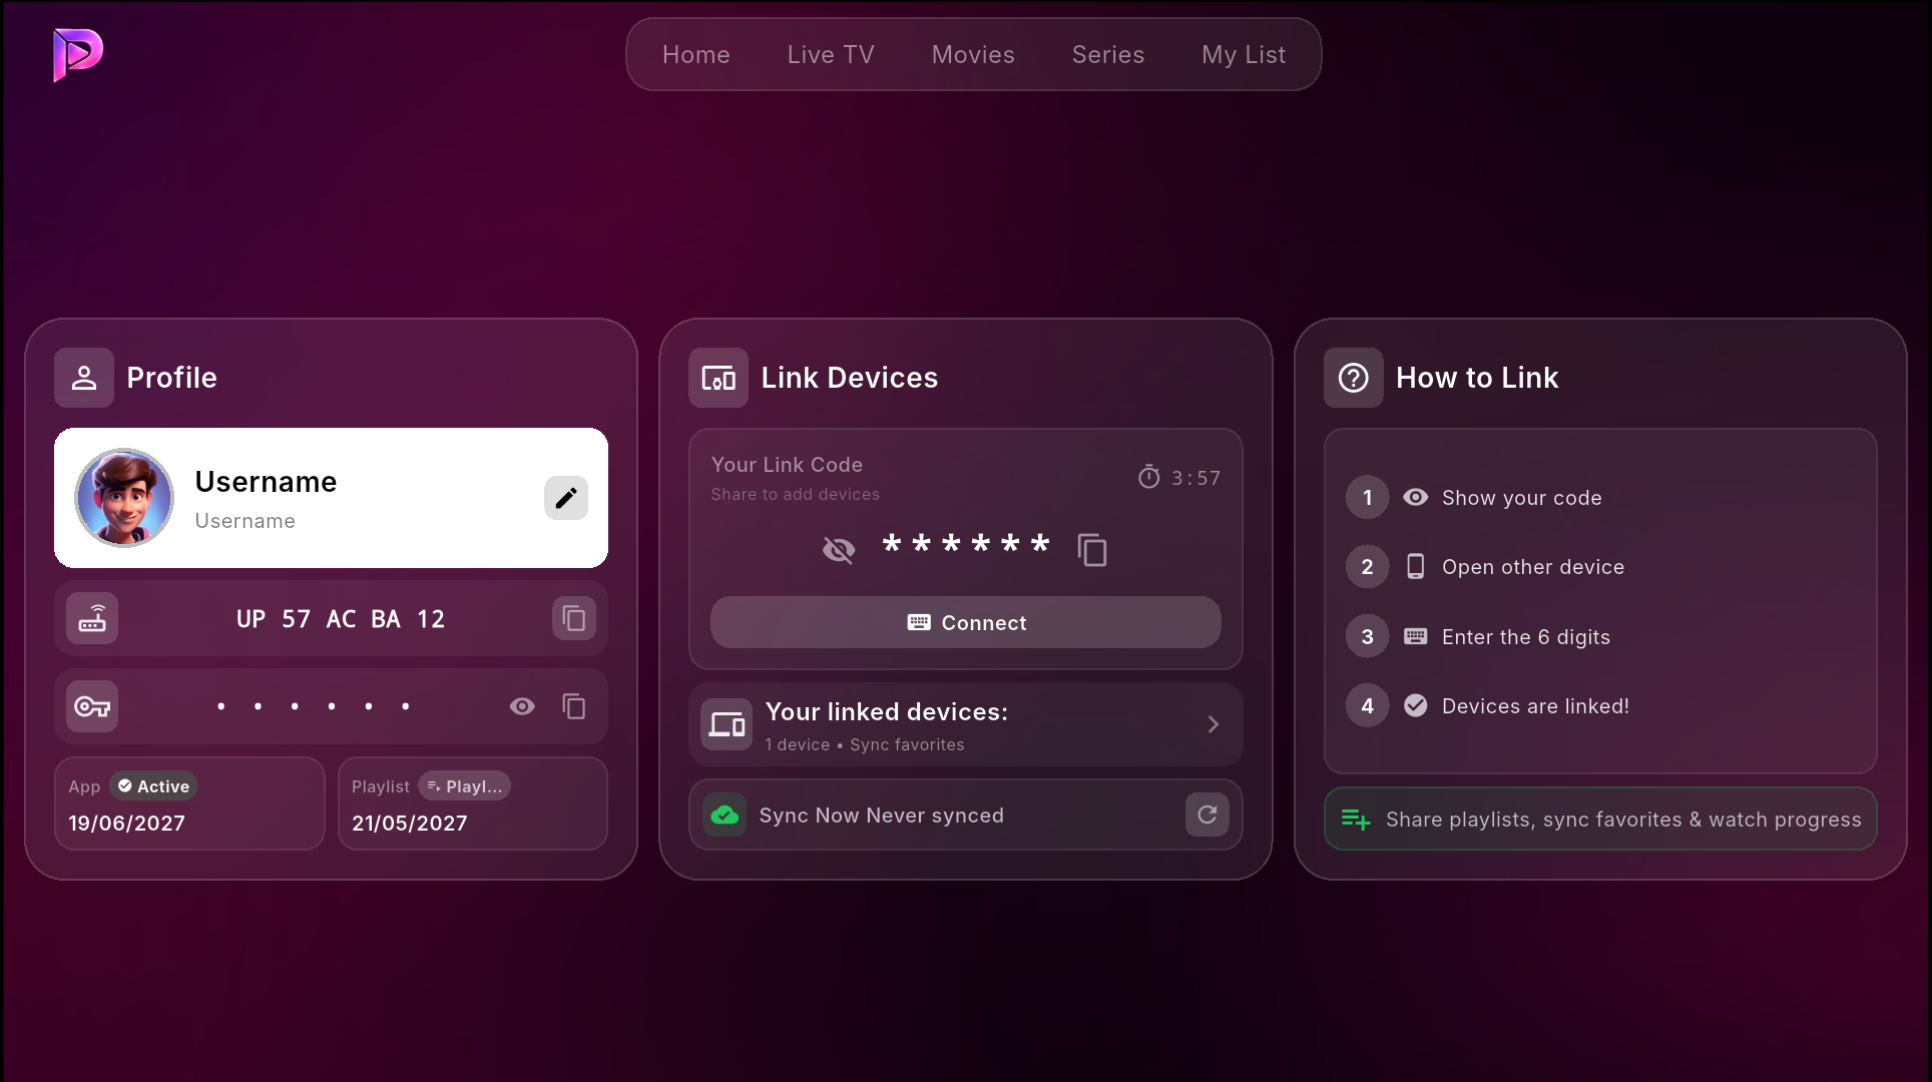Viewport: 1932px width, 1082px height.
Task: Click keyboard icon beside Enter the 6 digits
Action: pos(1415,636)
